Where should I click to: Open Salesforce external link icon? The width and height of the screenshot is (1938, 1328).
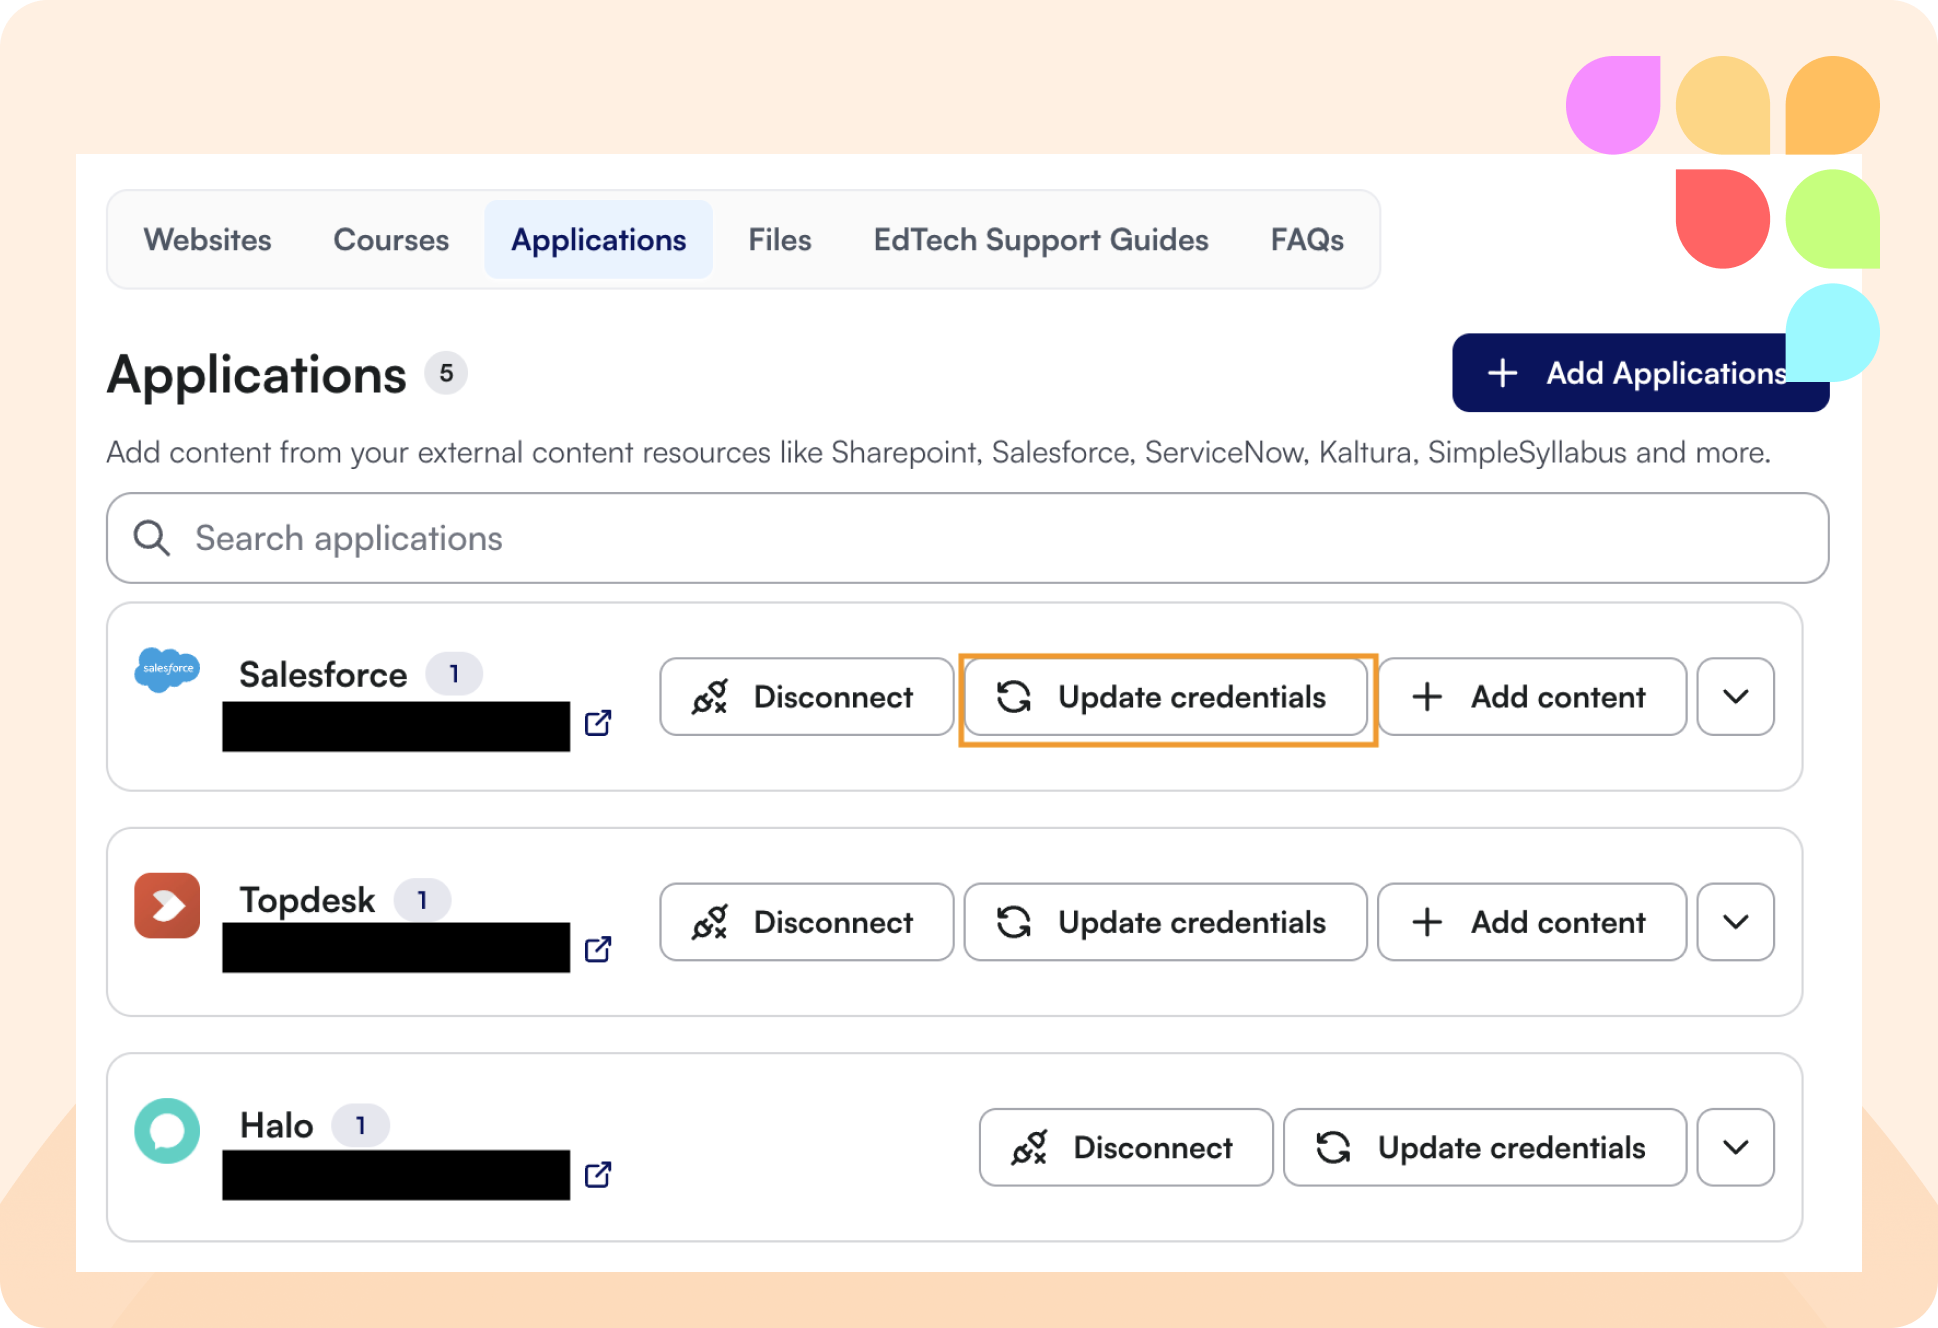(598, 723)
